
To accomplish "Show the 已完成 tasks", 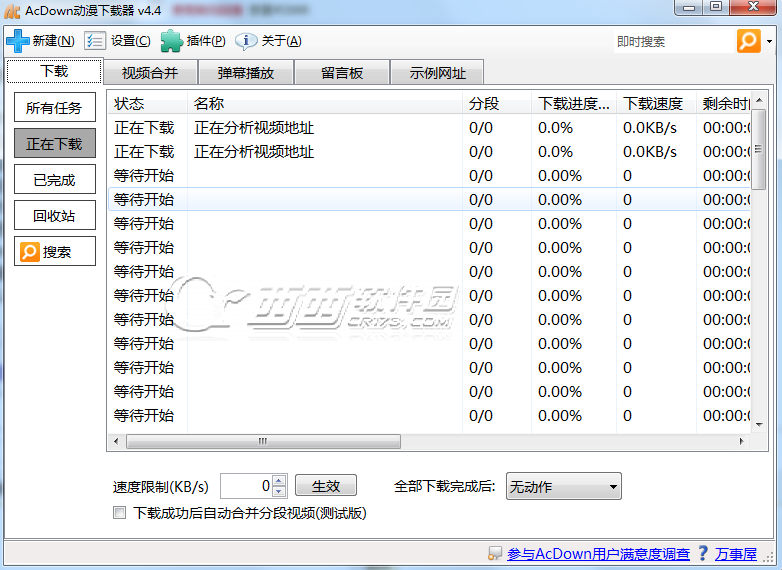I will tap(55, 179).
